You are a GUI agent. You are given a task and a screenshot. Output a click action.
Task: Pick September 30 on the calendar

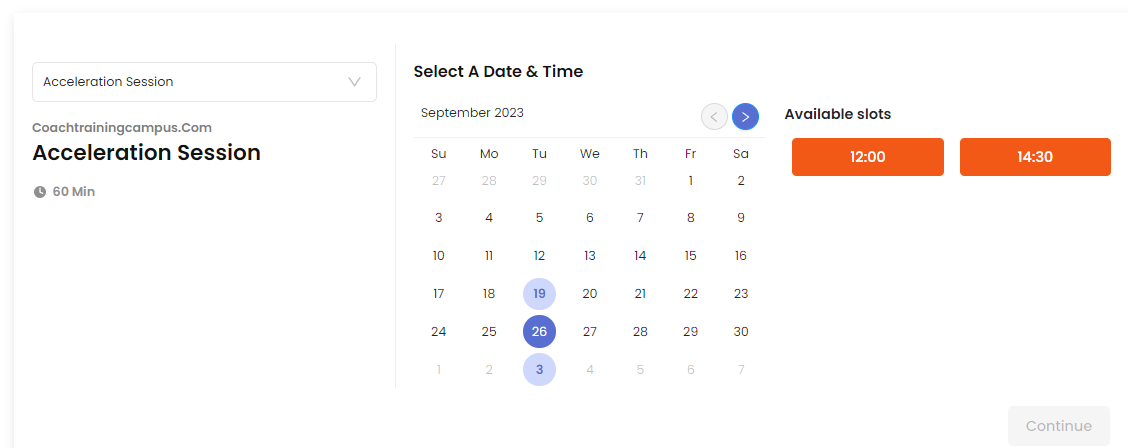(x=741, y=332)
